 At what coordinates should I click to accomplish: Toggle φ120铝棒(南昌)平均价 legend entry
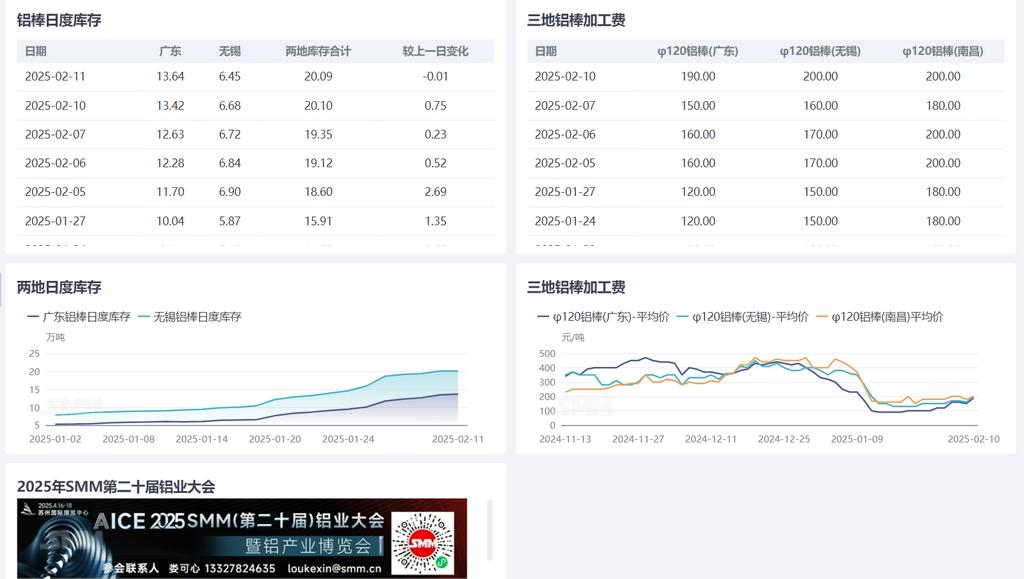tap(879, 316)
